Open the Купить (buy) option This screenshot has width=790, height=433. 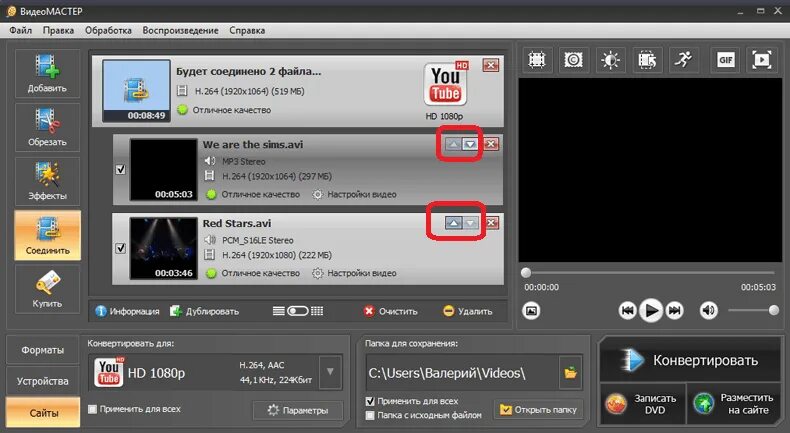(47, 289)
